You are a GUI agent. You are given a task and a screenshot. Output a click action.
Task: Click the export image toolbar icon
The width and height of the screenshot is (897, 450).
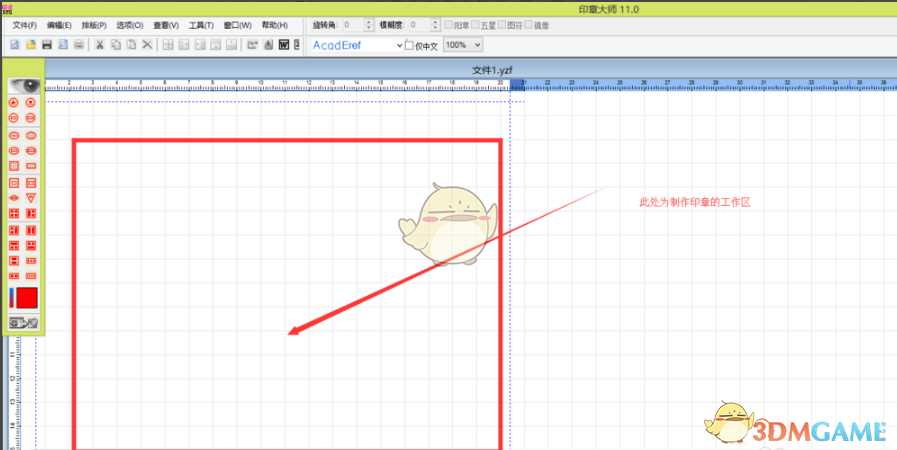[252, 45]
